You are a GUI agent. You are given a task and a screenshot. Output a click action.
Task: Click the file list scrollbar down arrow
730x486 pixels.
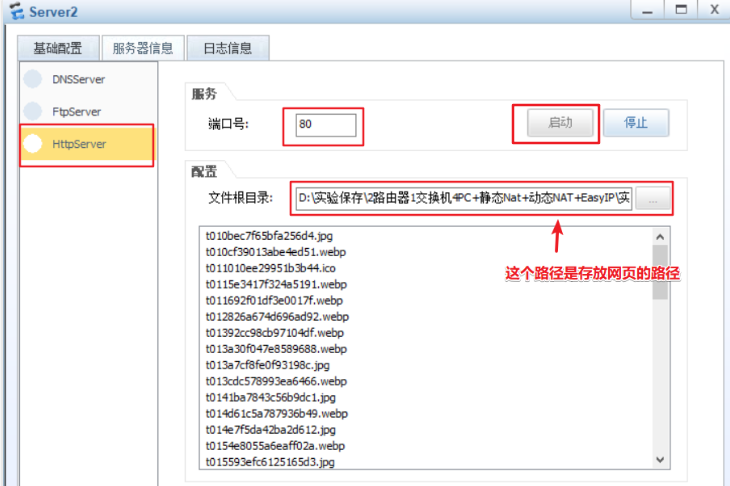(x=660, y=459)
